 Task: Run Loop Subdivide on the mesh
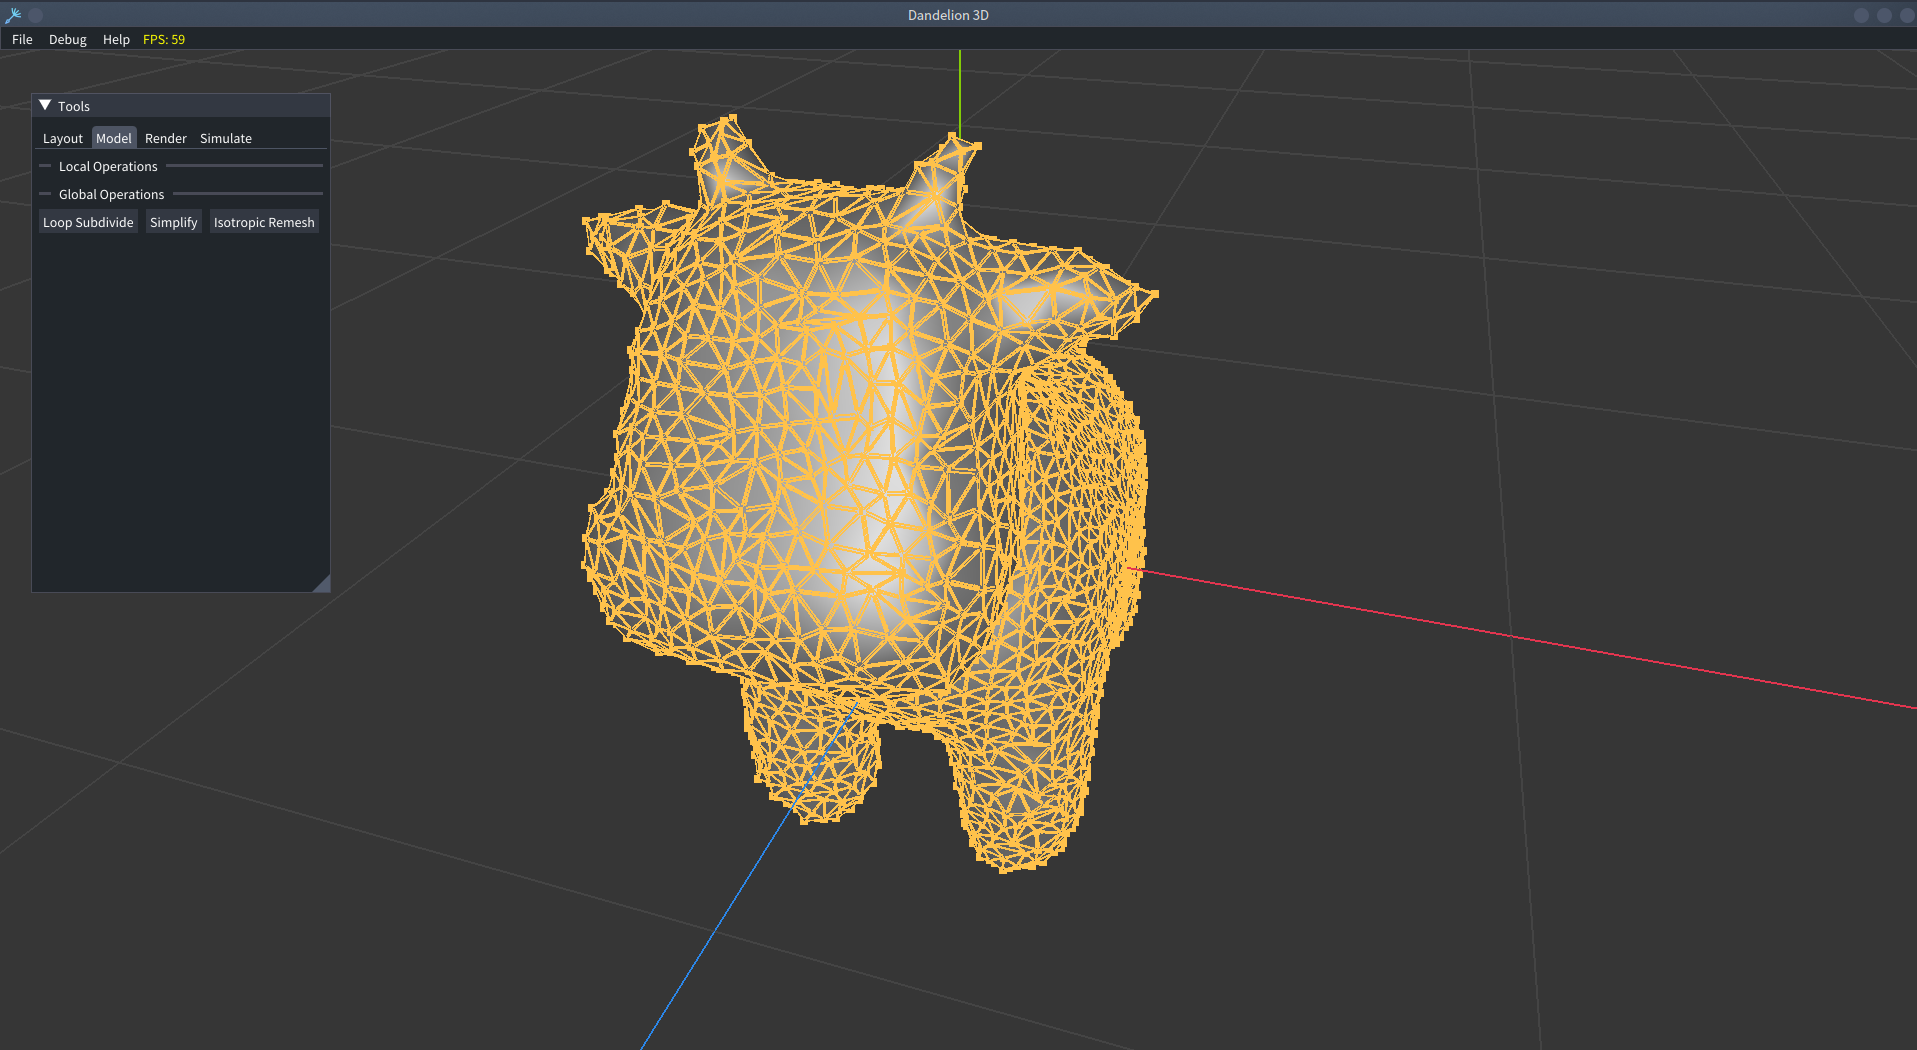(88, 222)
